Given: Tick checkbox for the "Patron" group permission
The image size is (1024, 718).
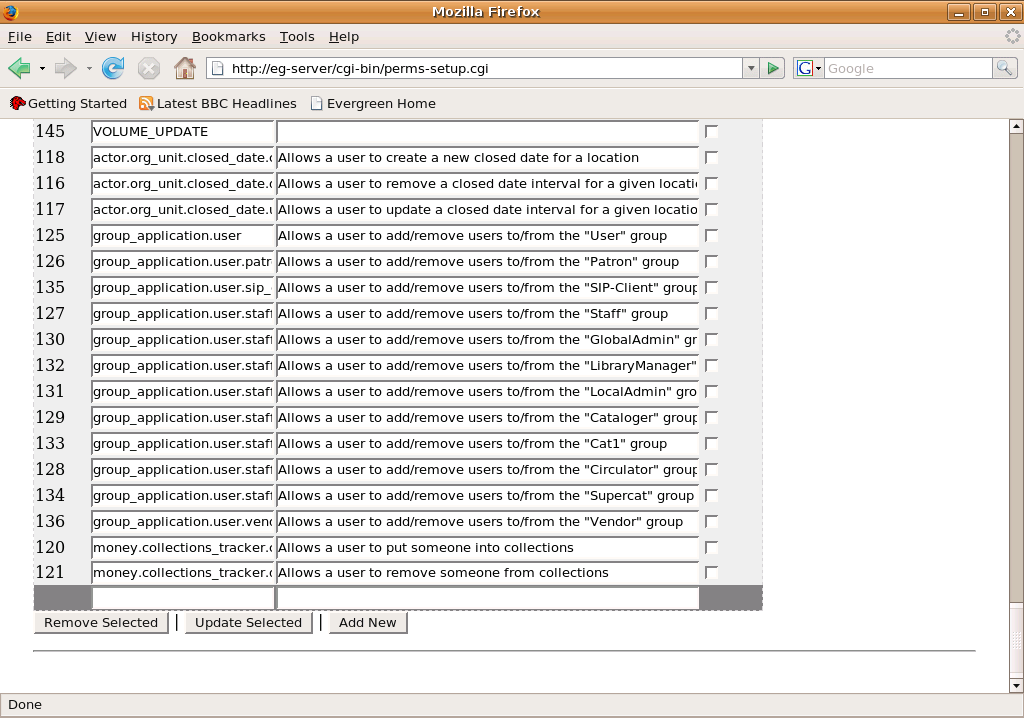Looking at the screenshot, I should tap(711, 262).
